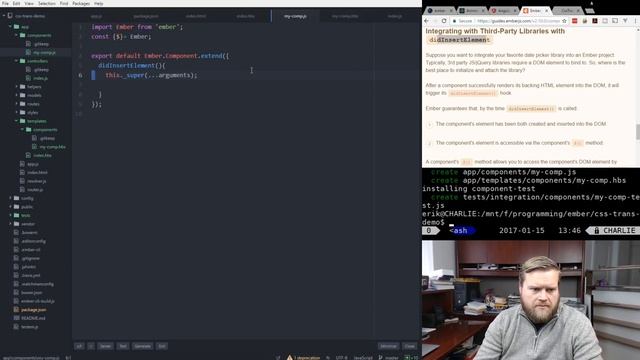The height and width of the screenshot is (360, 640).
Task: Open my-comp.hbs in tree view
Action: click(52, 147)
